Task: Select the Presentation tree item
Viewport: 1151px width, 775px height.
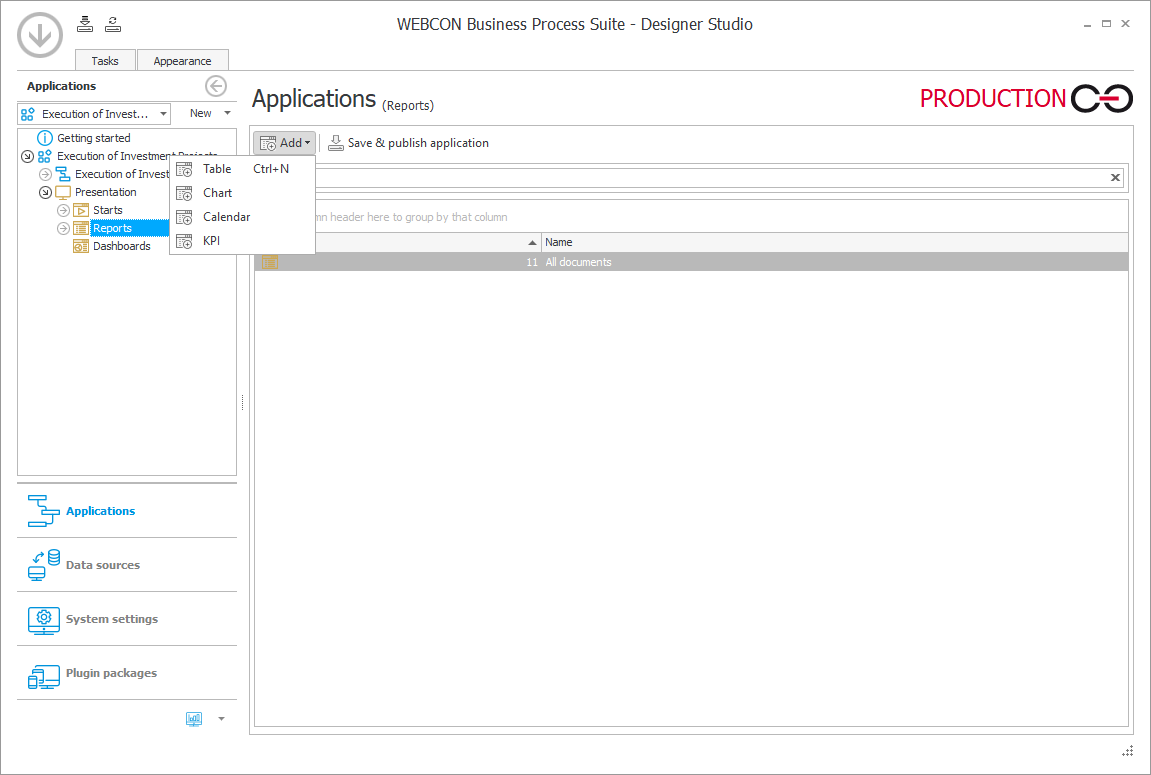Action: (106, 192)
